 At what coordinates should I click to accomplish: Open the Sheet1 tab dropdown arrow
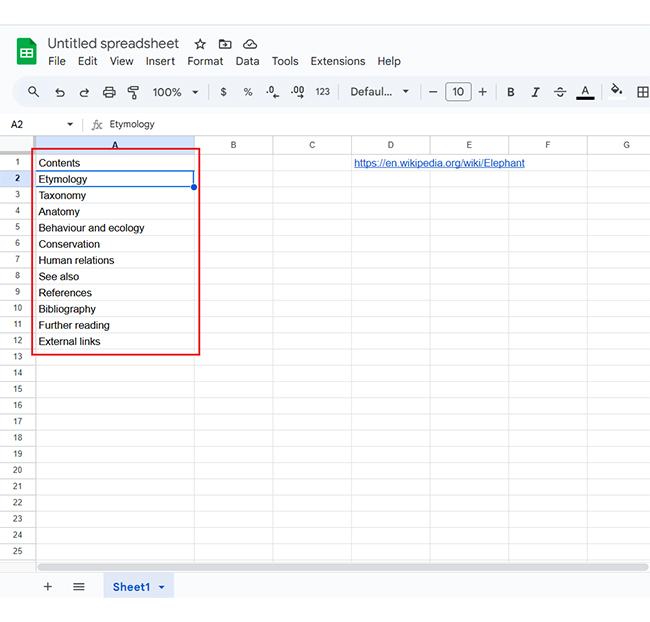tap(162, 587)
